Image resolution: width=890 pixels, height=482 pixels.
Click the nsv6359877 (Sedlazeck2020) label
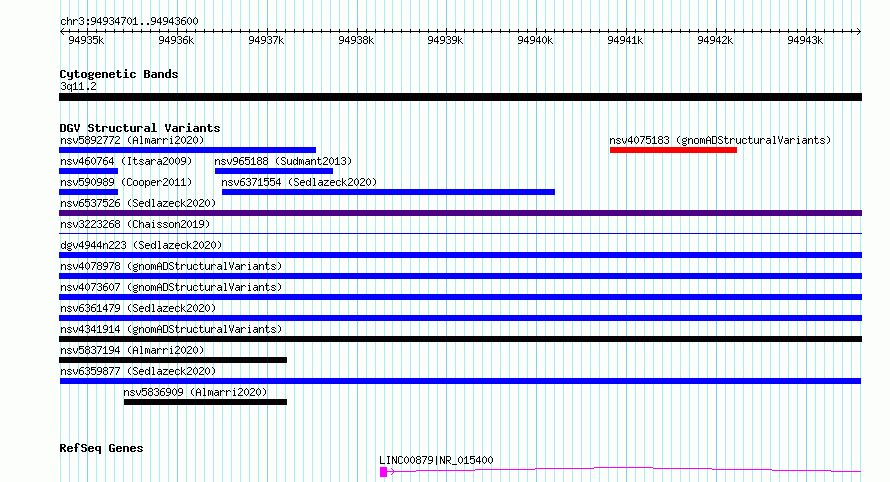tap(138, 371)
